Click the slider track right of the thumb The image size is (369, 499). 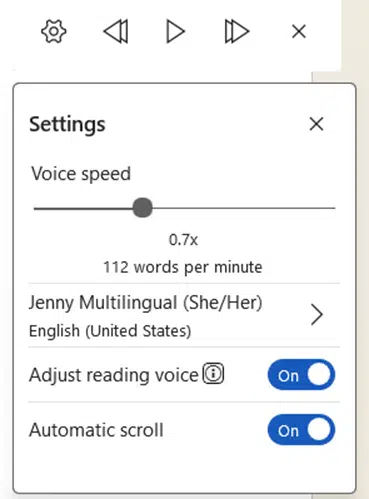coord(244,208)
